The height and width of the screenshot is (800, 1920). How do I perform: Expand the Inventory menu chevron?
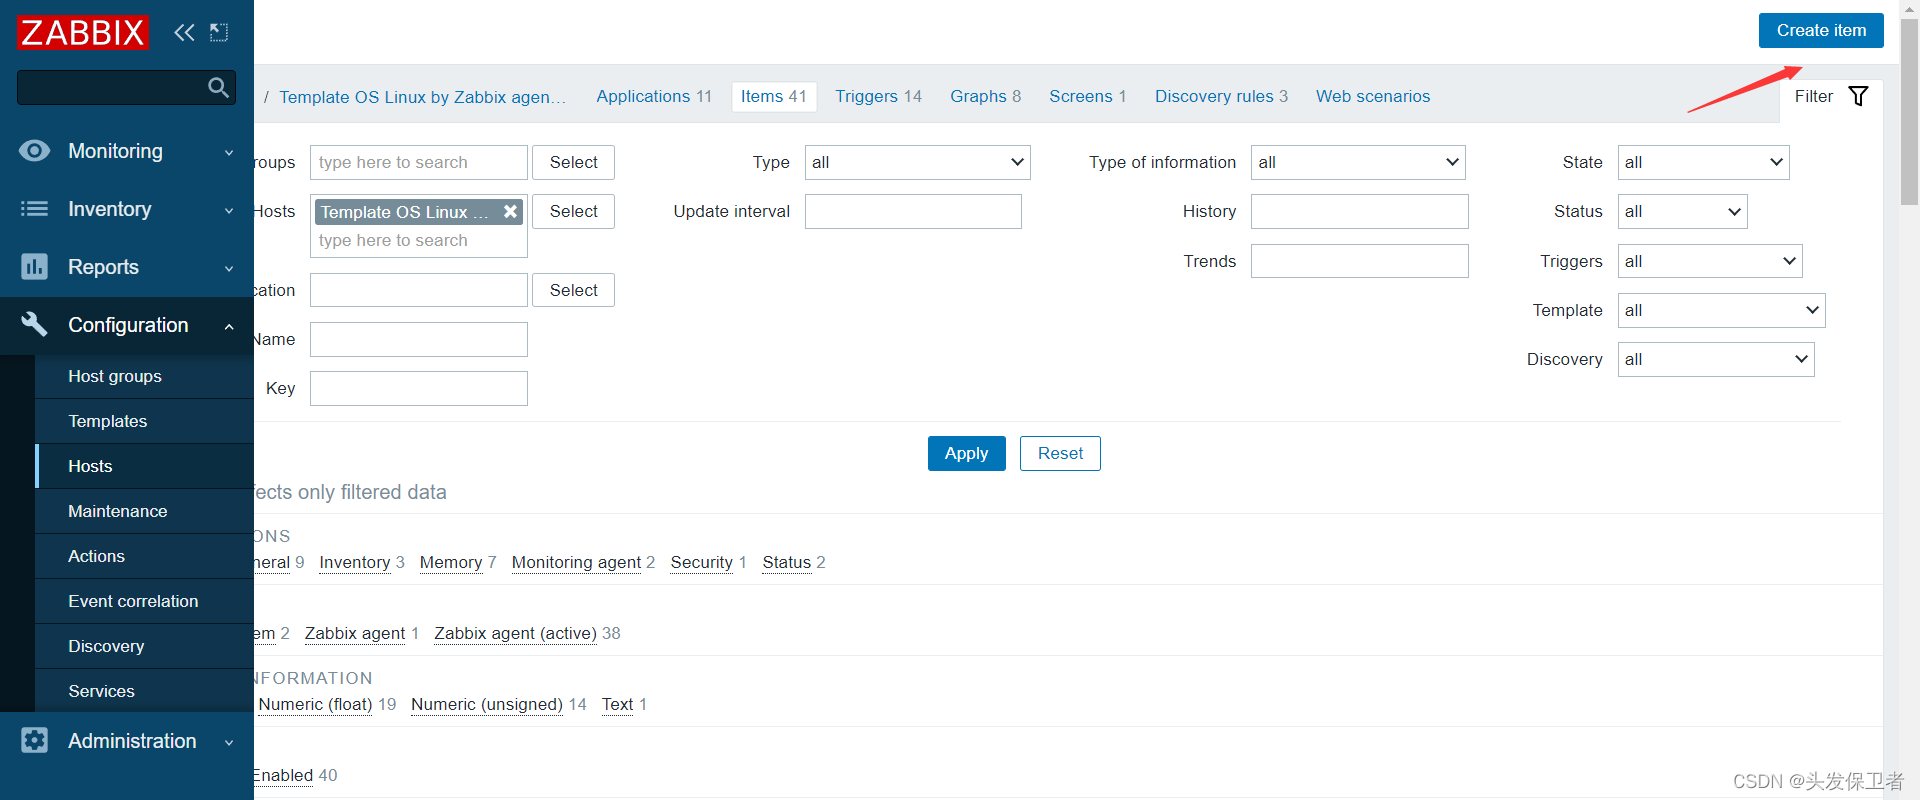point(229,211)
